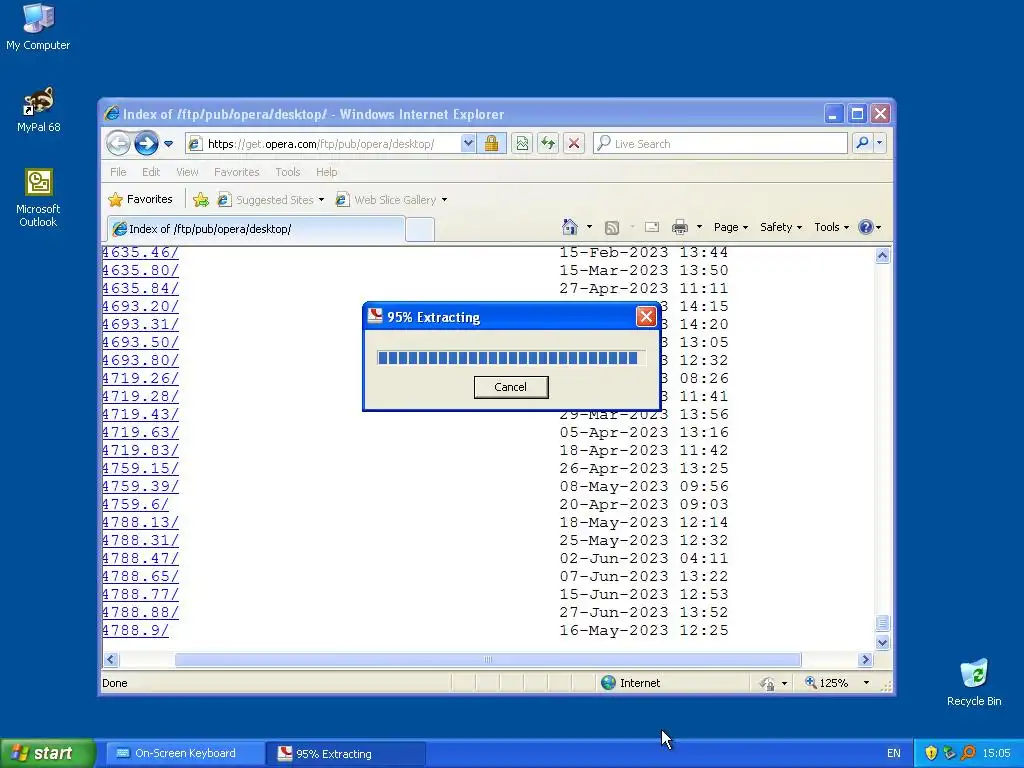
Task: Click the security shield tray icon
Action: [931, 753]
